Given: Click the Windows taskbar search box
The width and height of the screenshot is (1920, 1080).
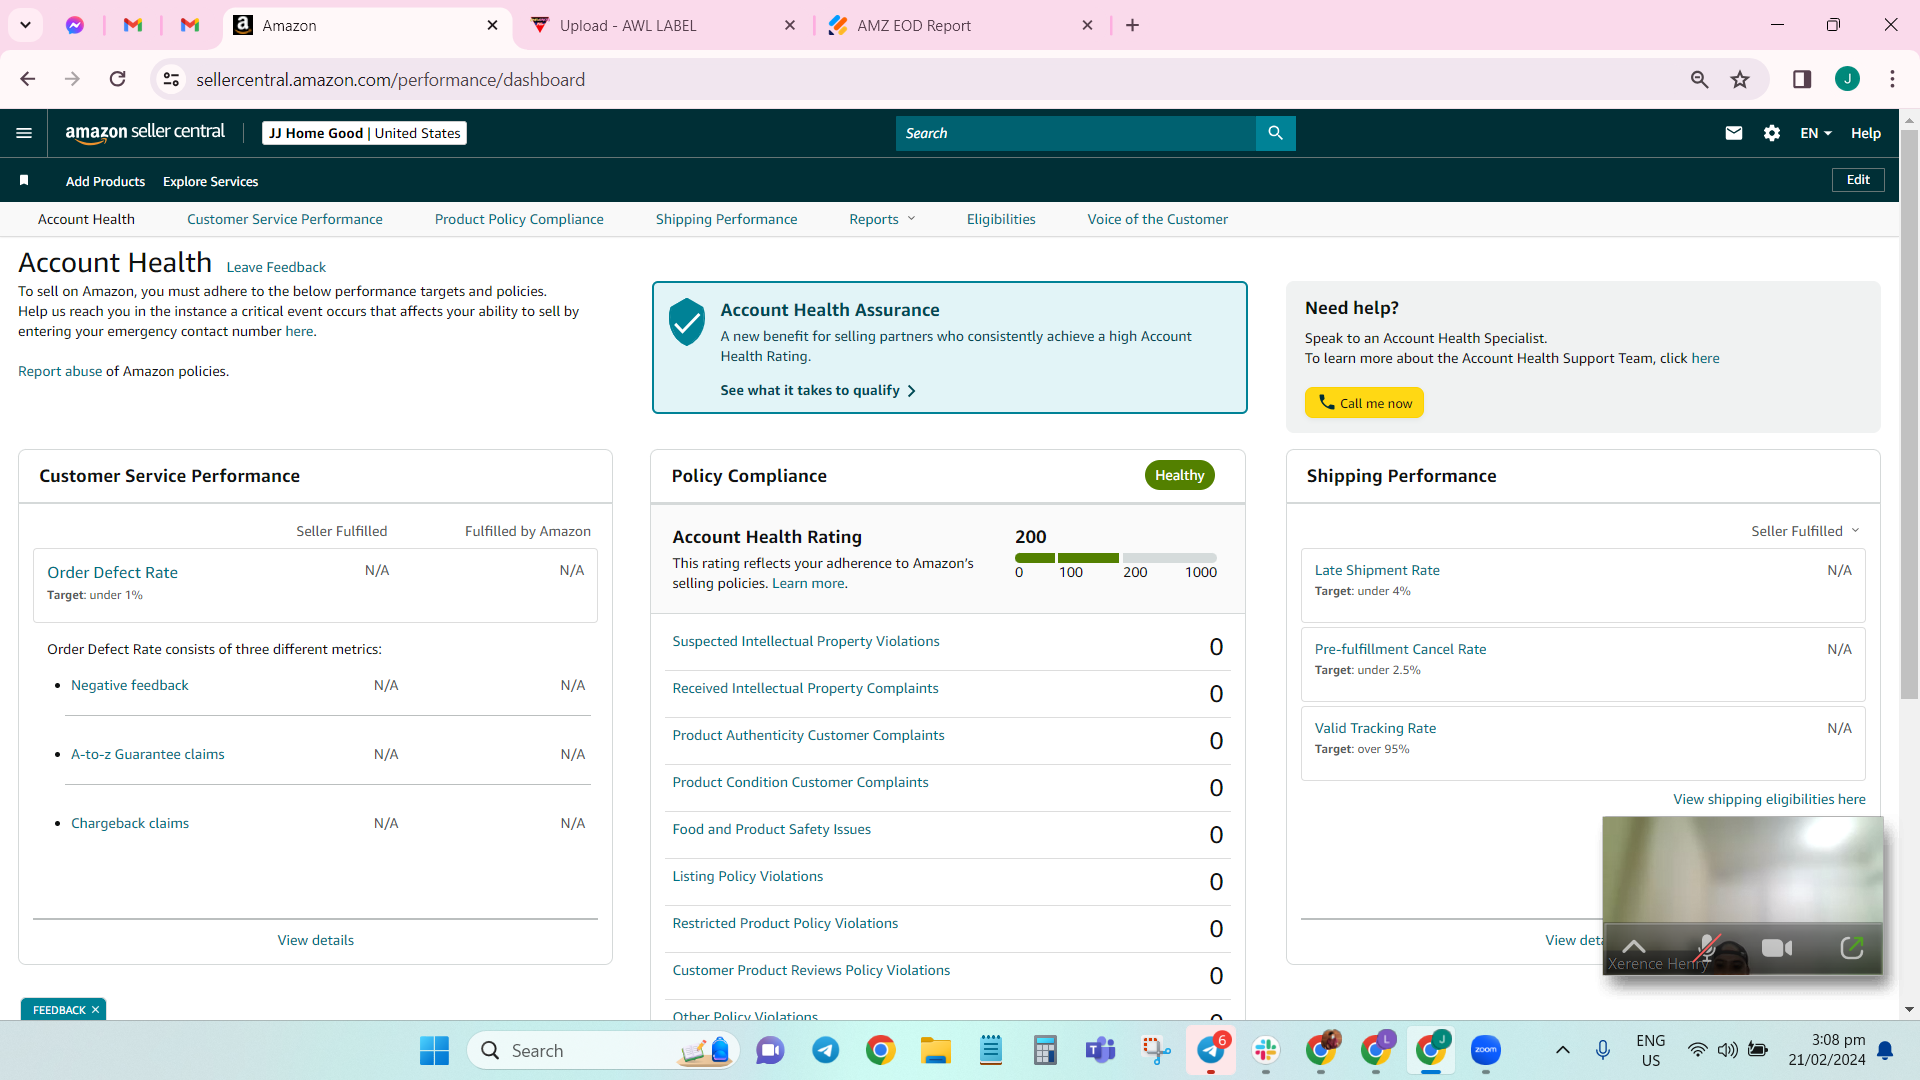Looking at the screenshot, I should point(603,1050).
